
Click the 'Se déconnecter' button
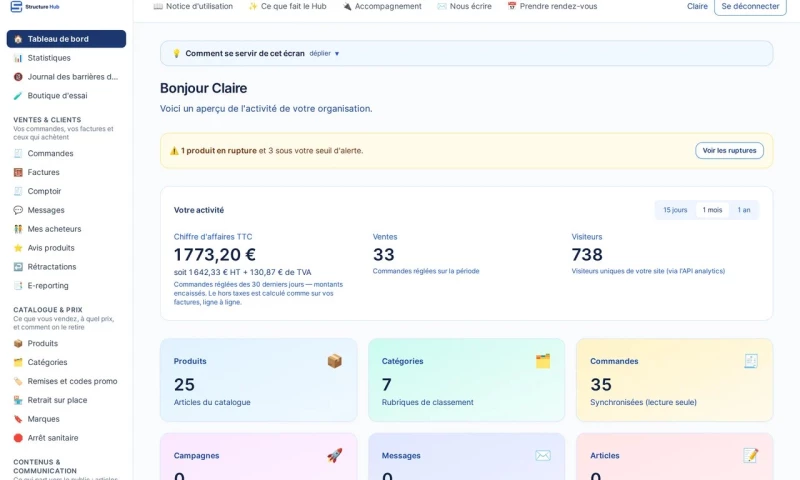coord(750,7)
